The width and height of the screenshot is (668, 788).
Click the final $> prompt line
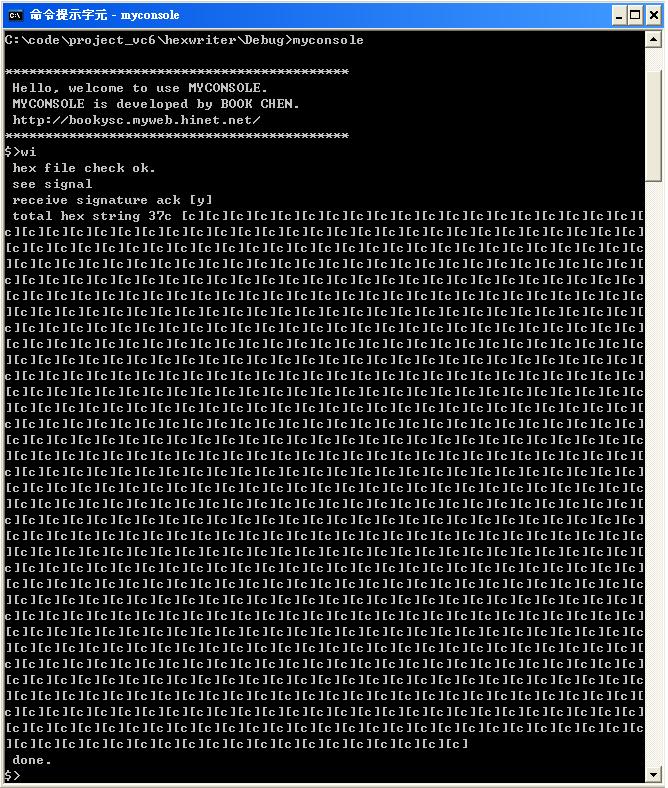point(13,775)
